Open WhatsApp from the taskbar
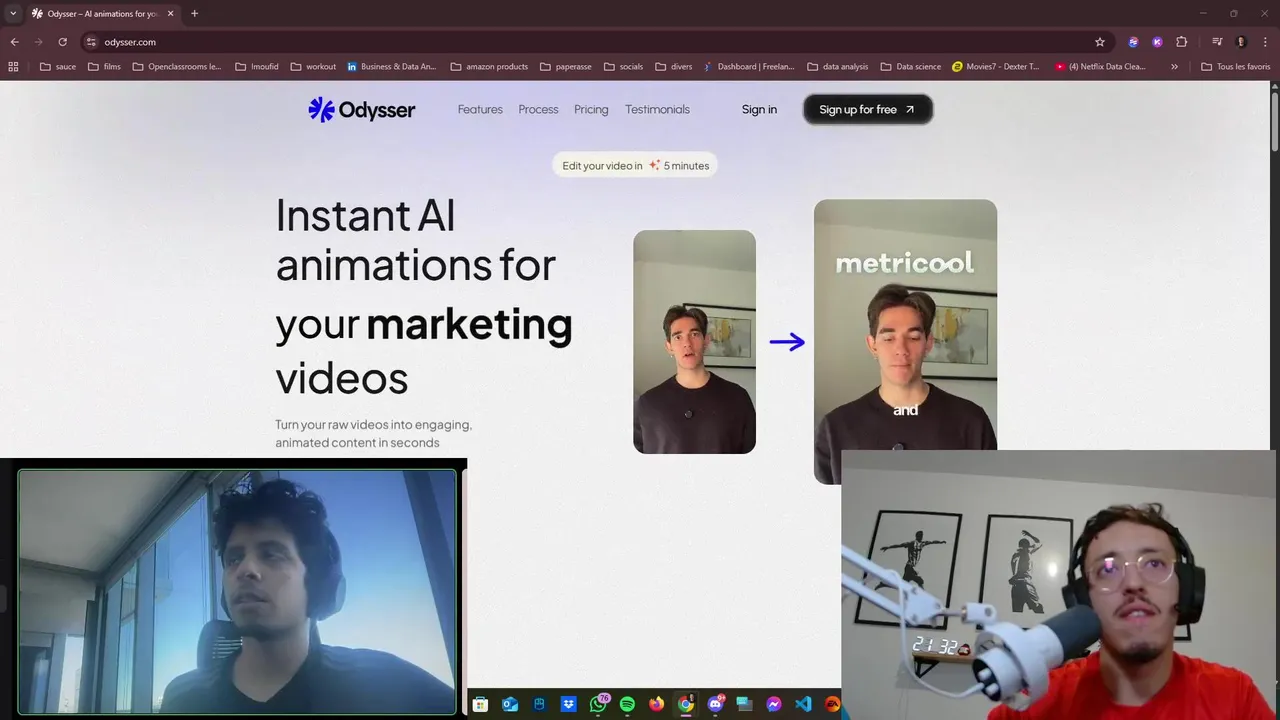 pos(599,704)
